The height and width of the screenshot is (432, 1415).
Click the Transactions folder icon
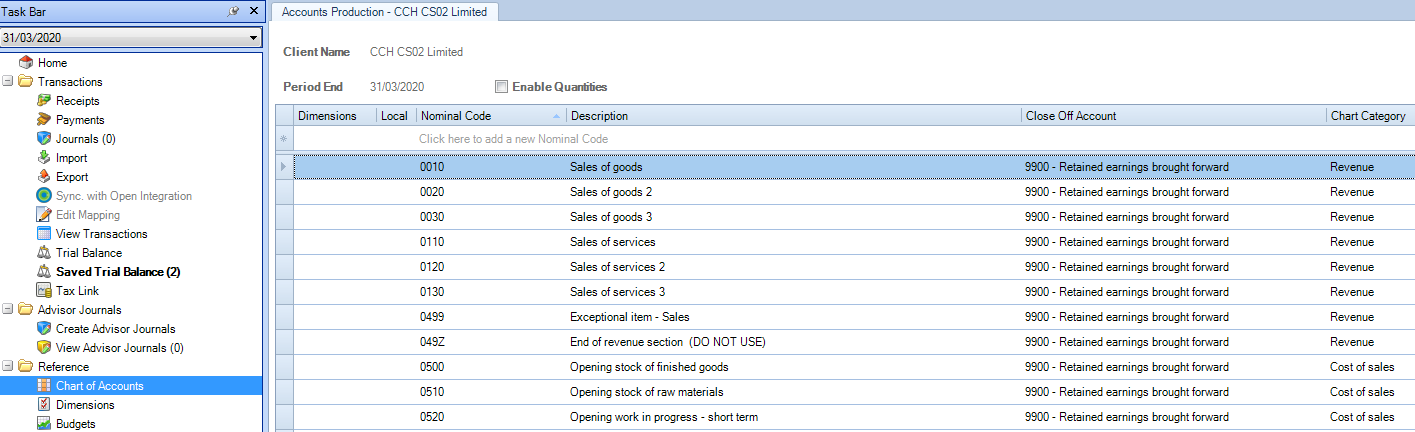[x=26, y=82]
